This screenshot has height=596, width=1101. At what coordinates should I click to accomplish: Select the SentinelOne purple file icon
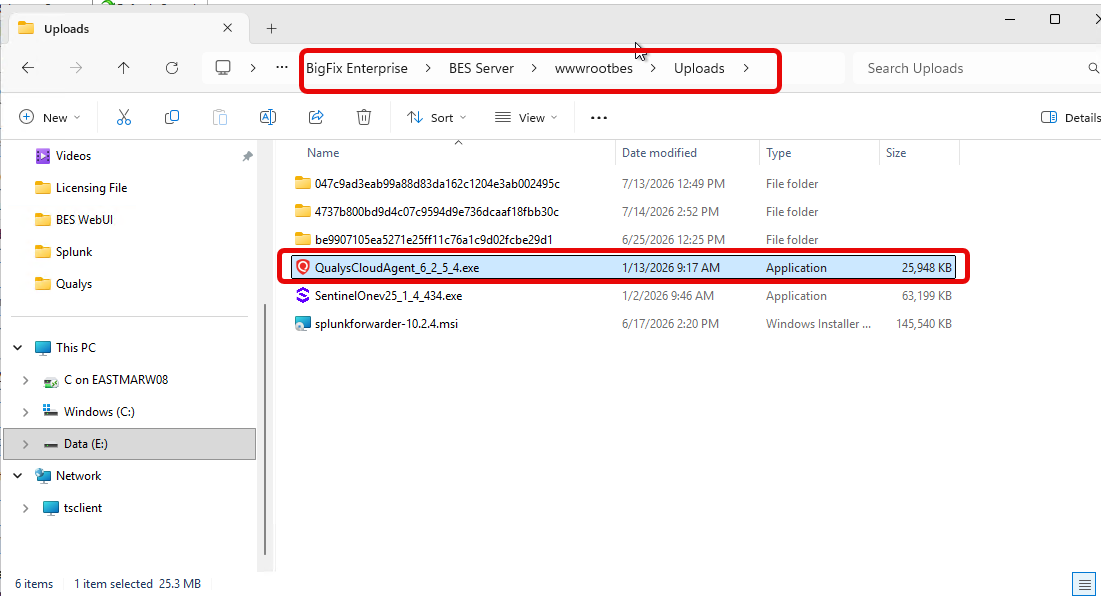point(303,296)
